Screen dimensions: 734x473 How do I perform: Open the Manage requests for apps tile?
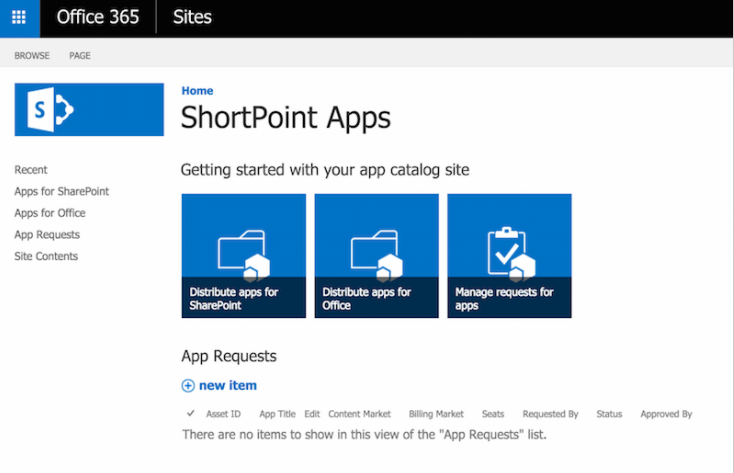(509, 256)
